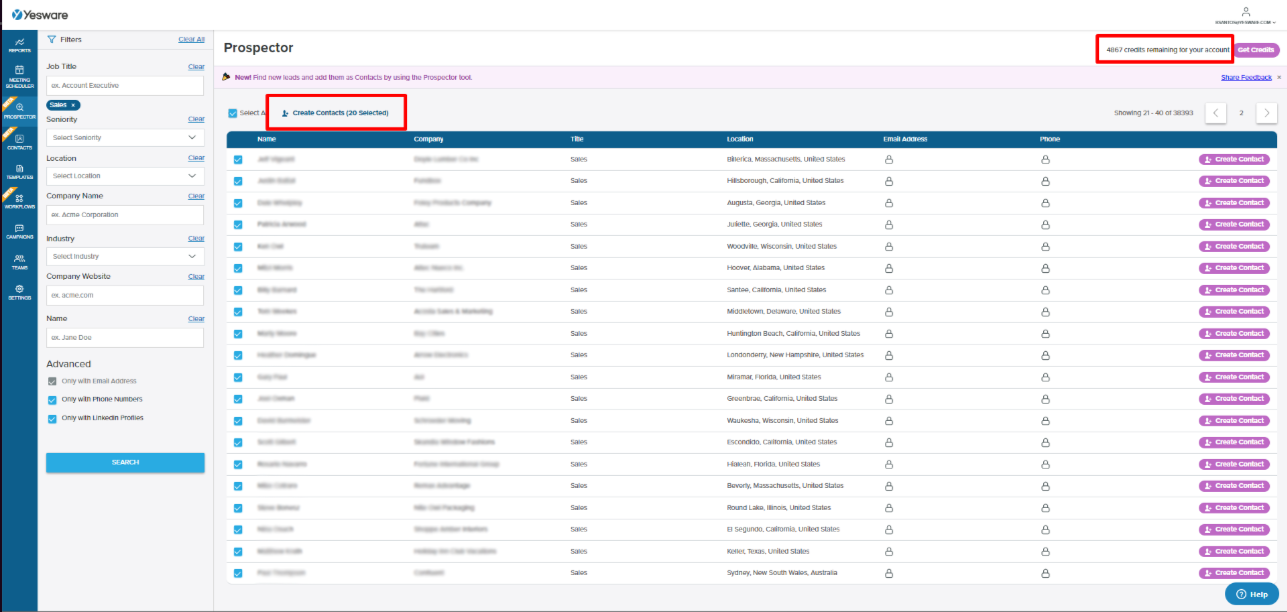Create Contact for the Juliette, Georgia row
The width and height of the screenshot is (1287, 612).
pyautogui.click(x=1235, y=225)
